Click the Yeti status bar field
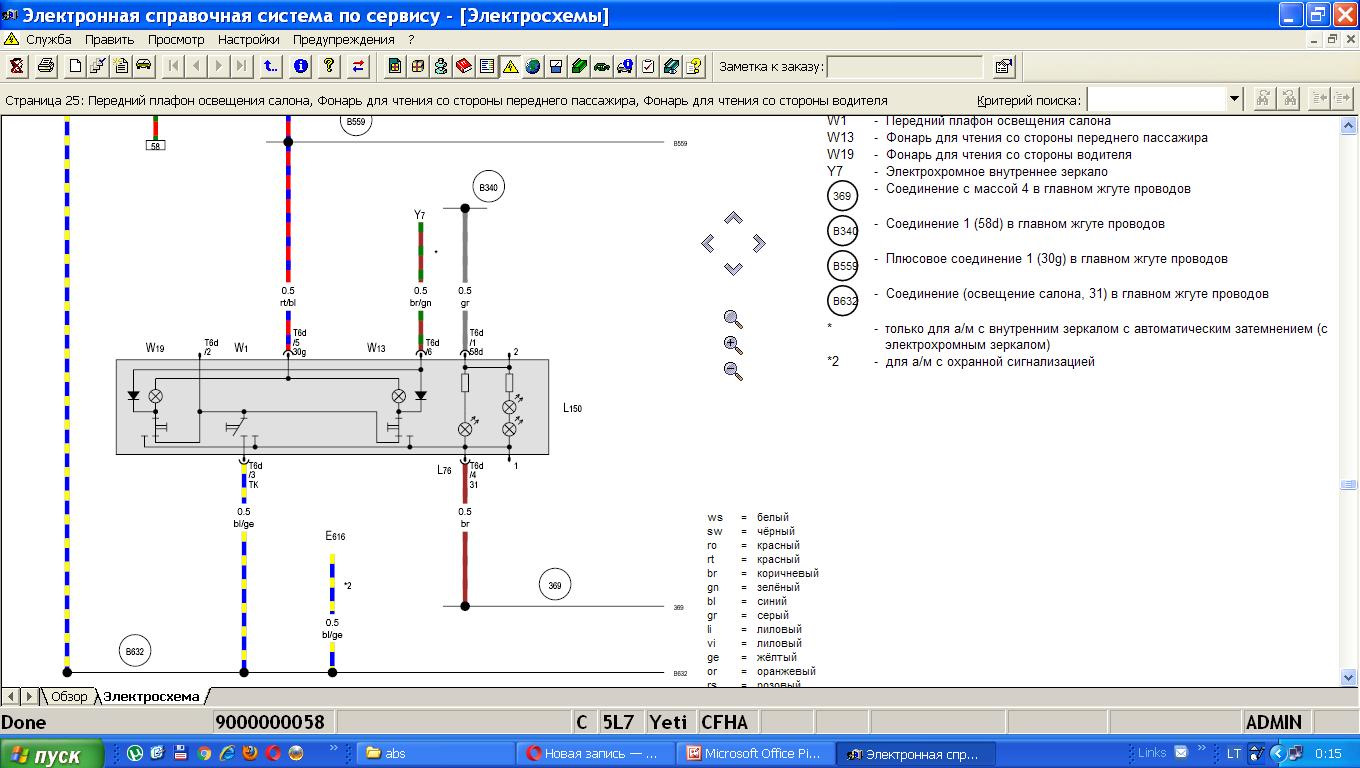 [x=669, y=722]
